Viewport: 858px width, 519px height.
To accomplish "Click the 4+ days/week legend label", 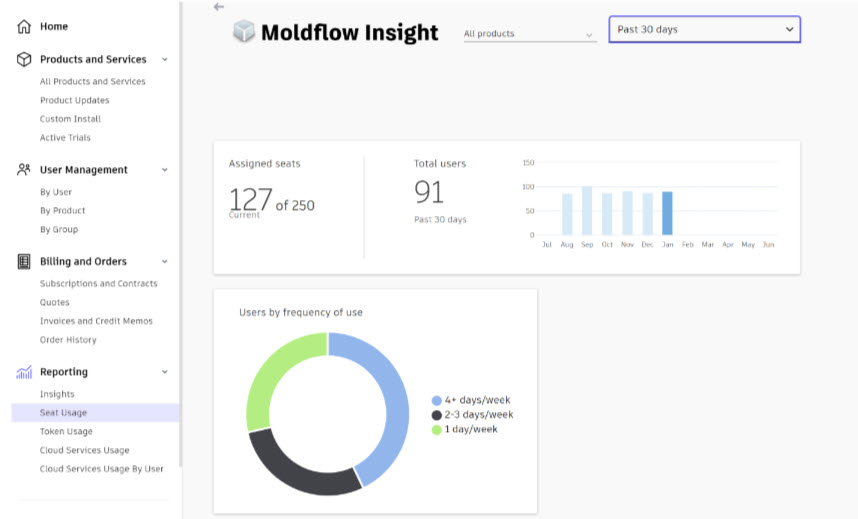I will point(477,400).
